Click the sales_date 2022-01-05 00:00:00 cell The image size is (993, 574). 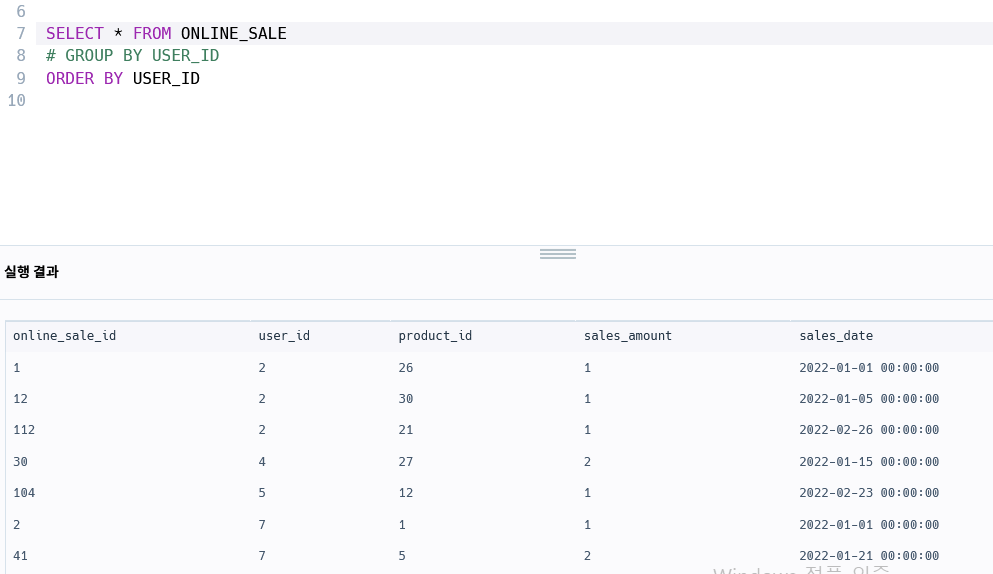click(x=869, y=399)
